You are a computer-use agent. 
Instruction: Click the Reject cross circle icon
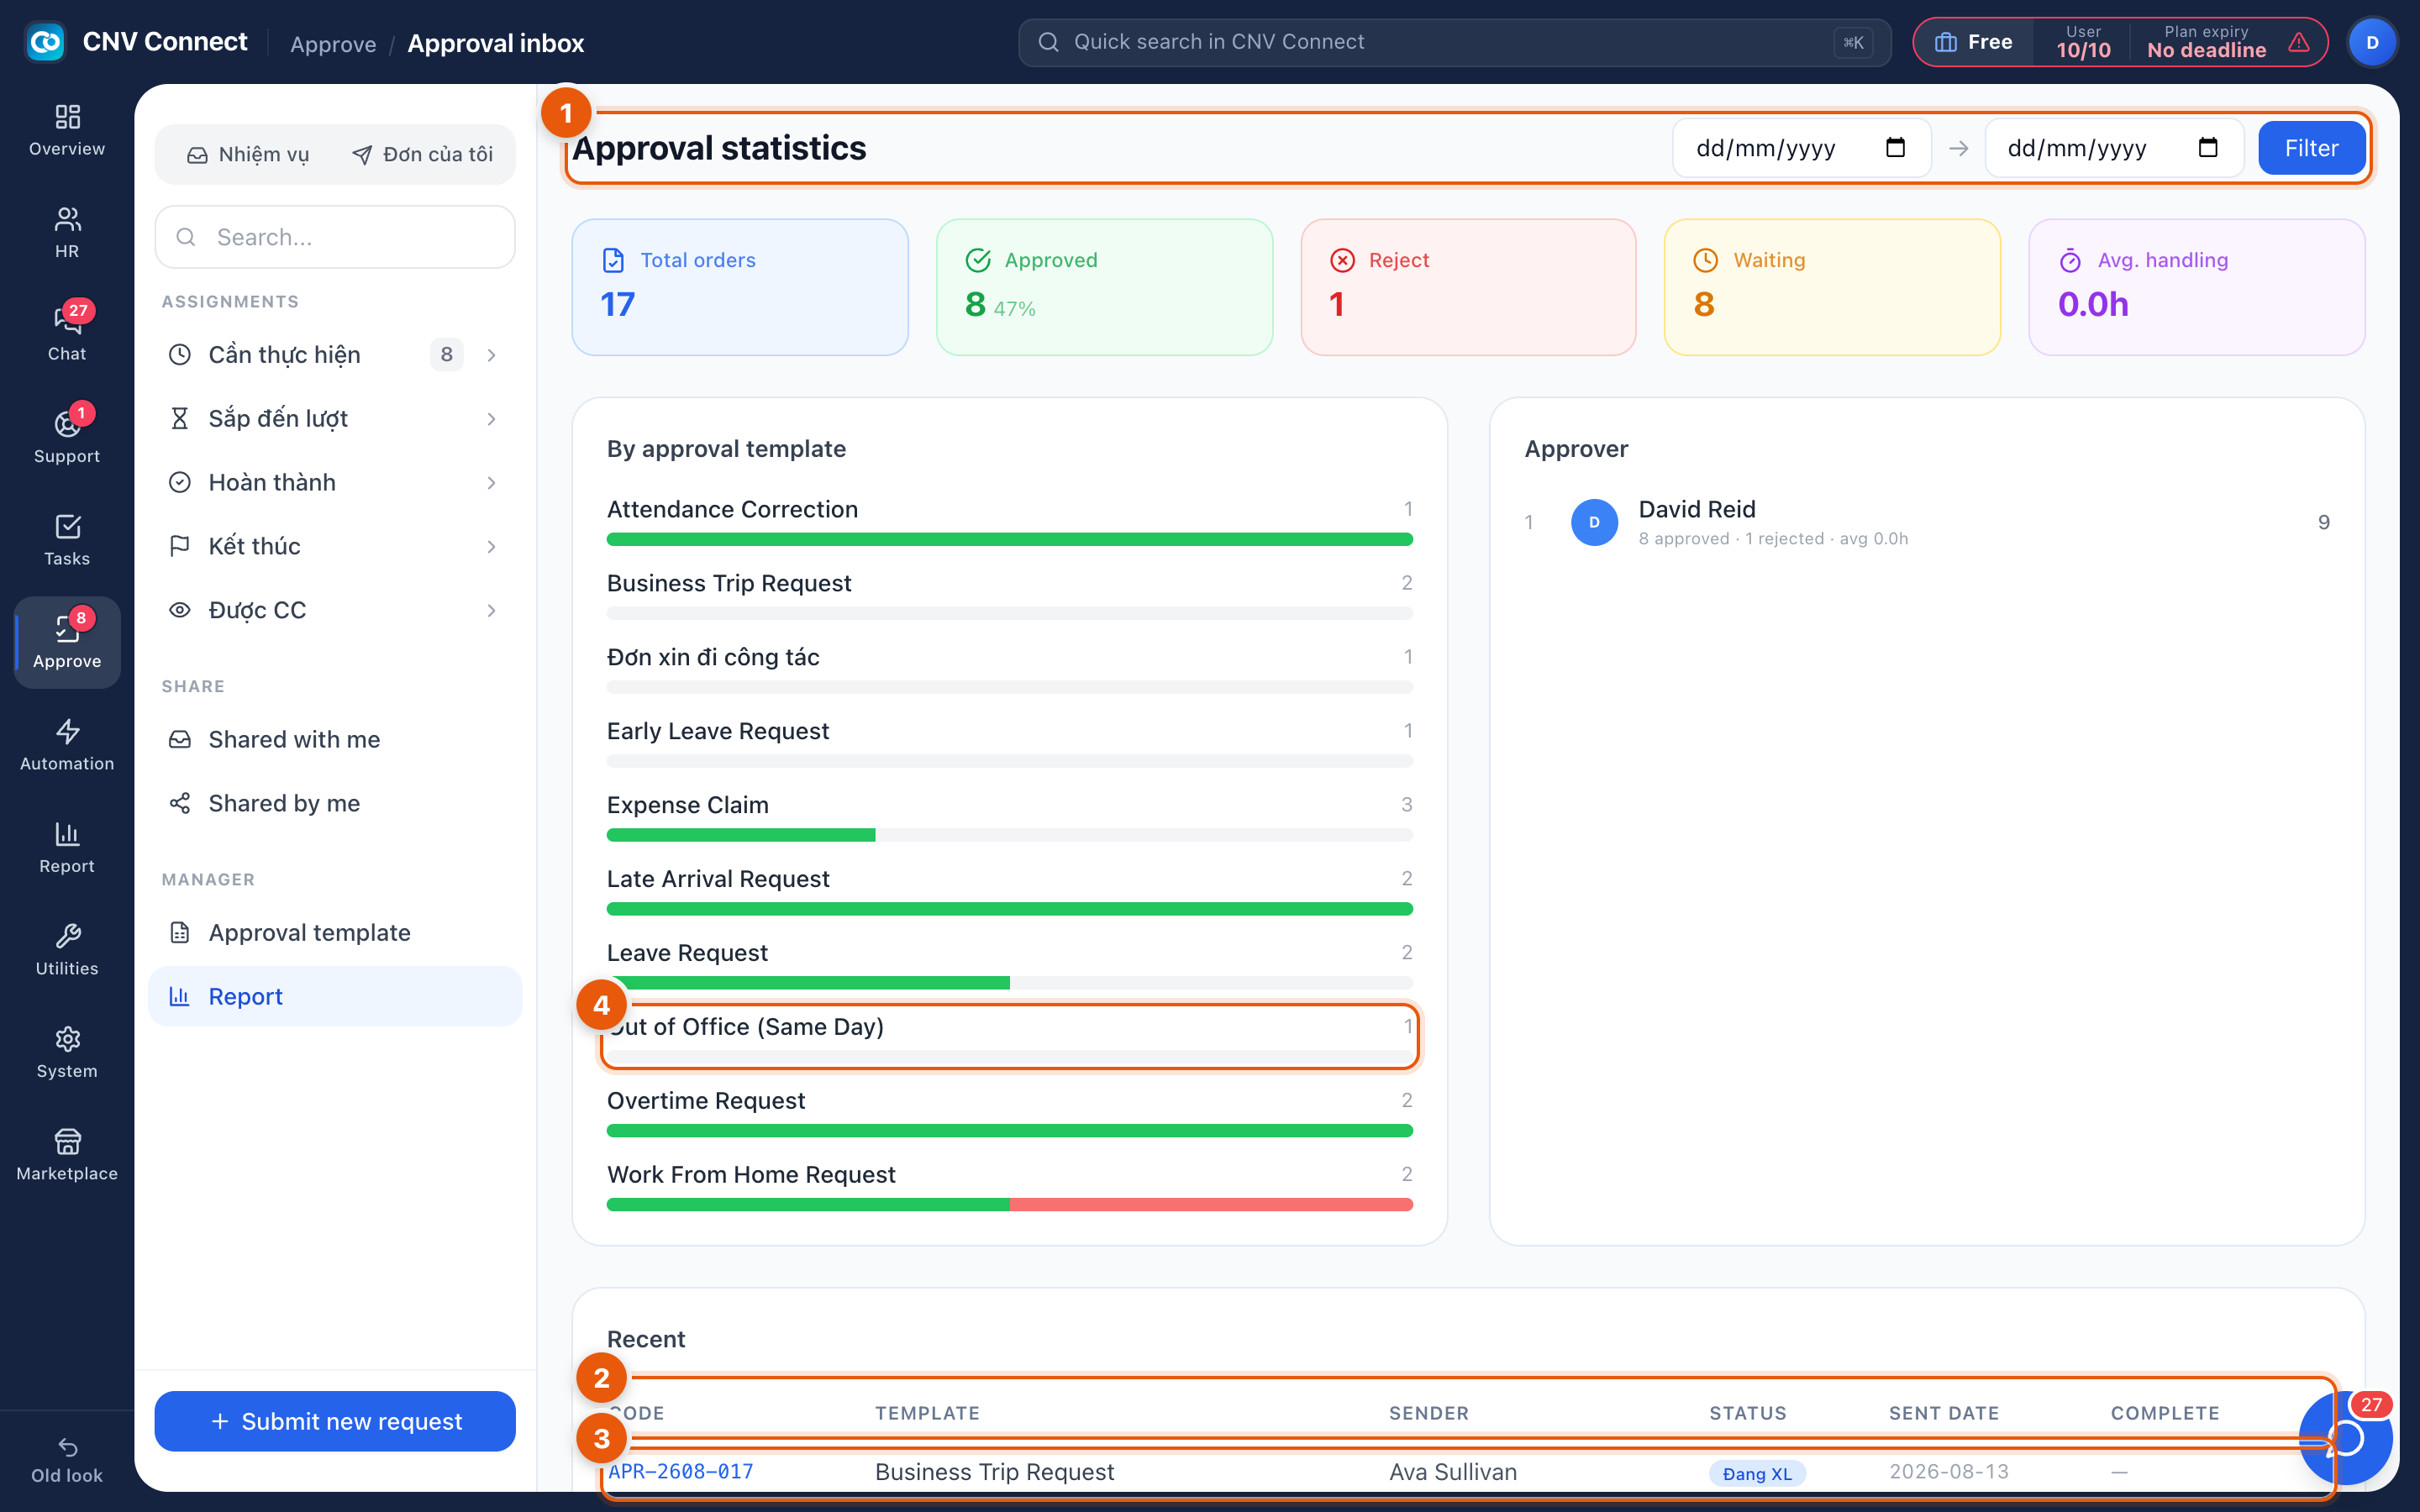pos(1342,260)
